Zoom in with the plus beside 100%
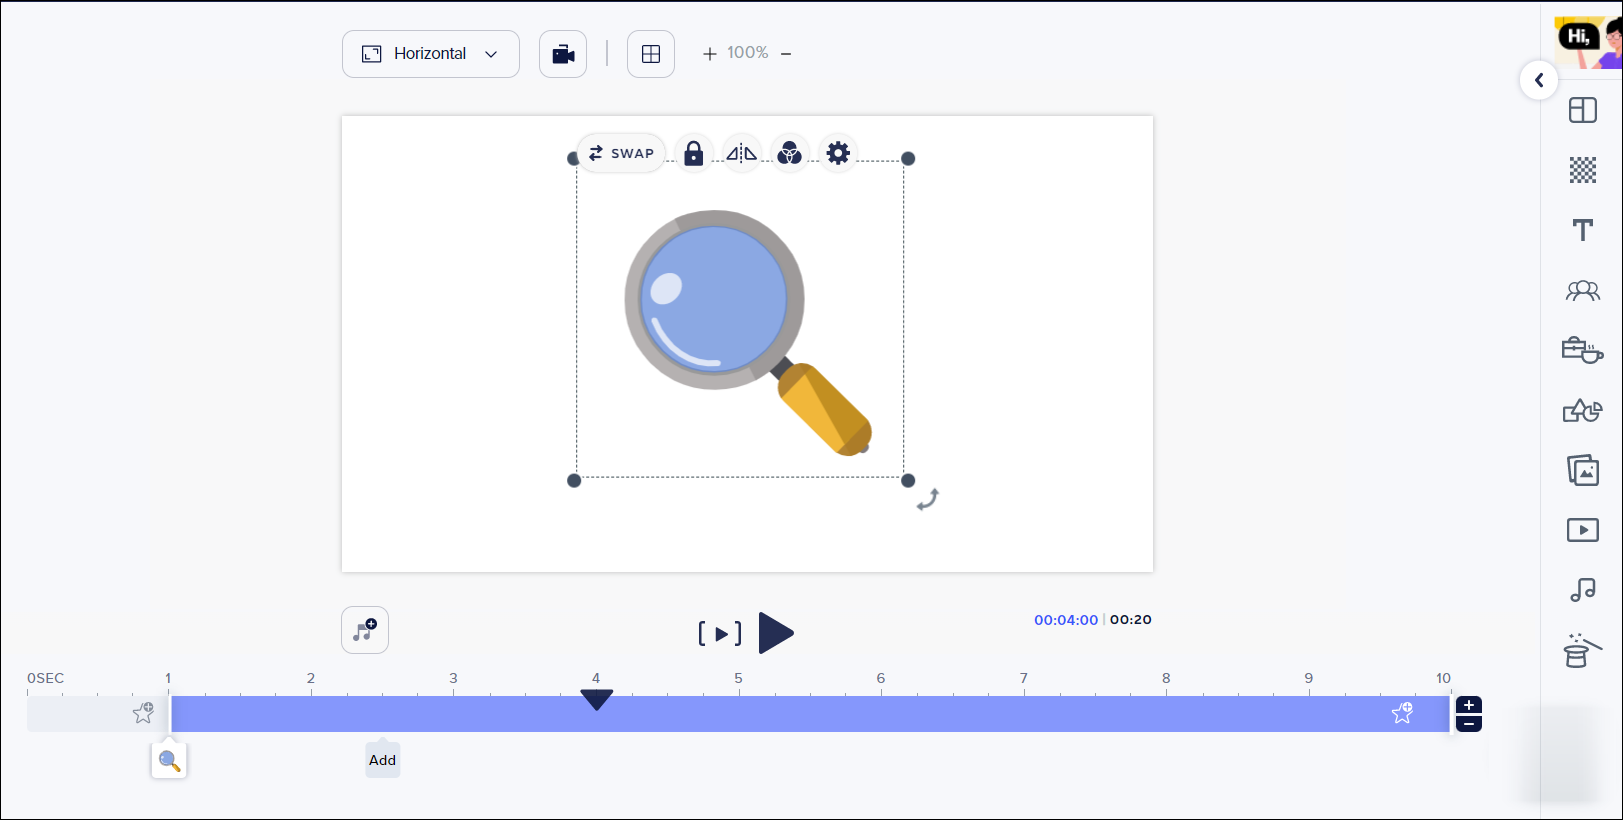 [x=710, y=54]
